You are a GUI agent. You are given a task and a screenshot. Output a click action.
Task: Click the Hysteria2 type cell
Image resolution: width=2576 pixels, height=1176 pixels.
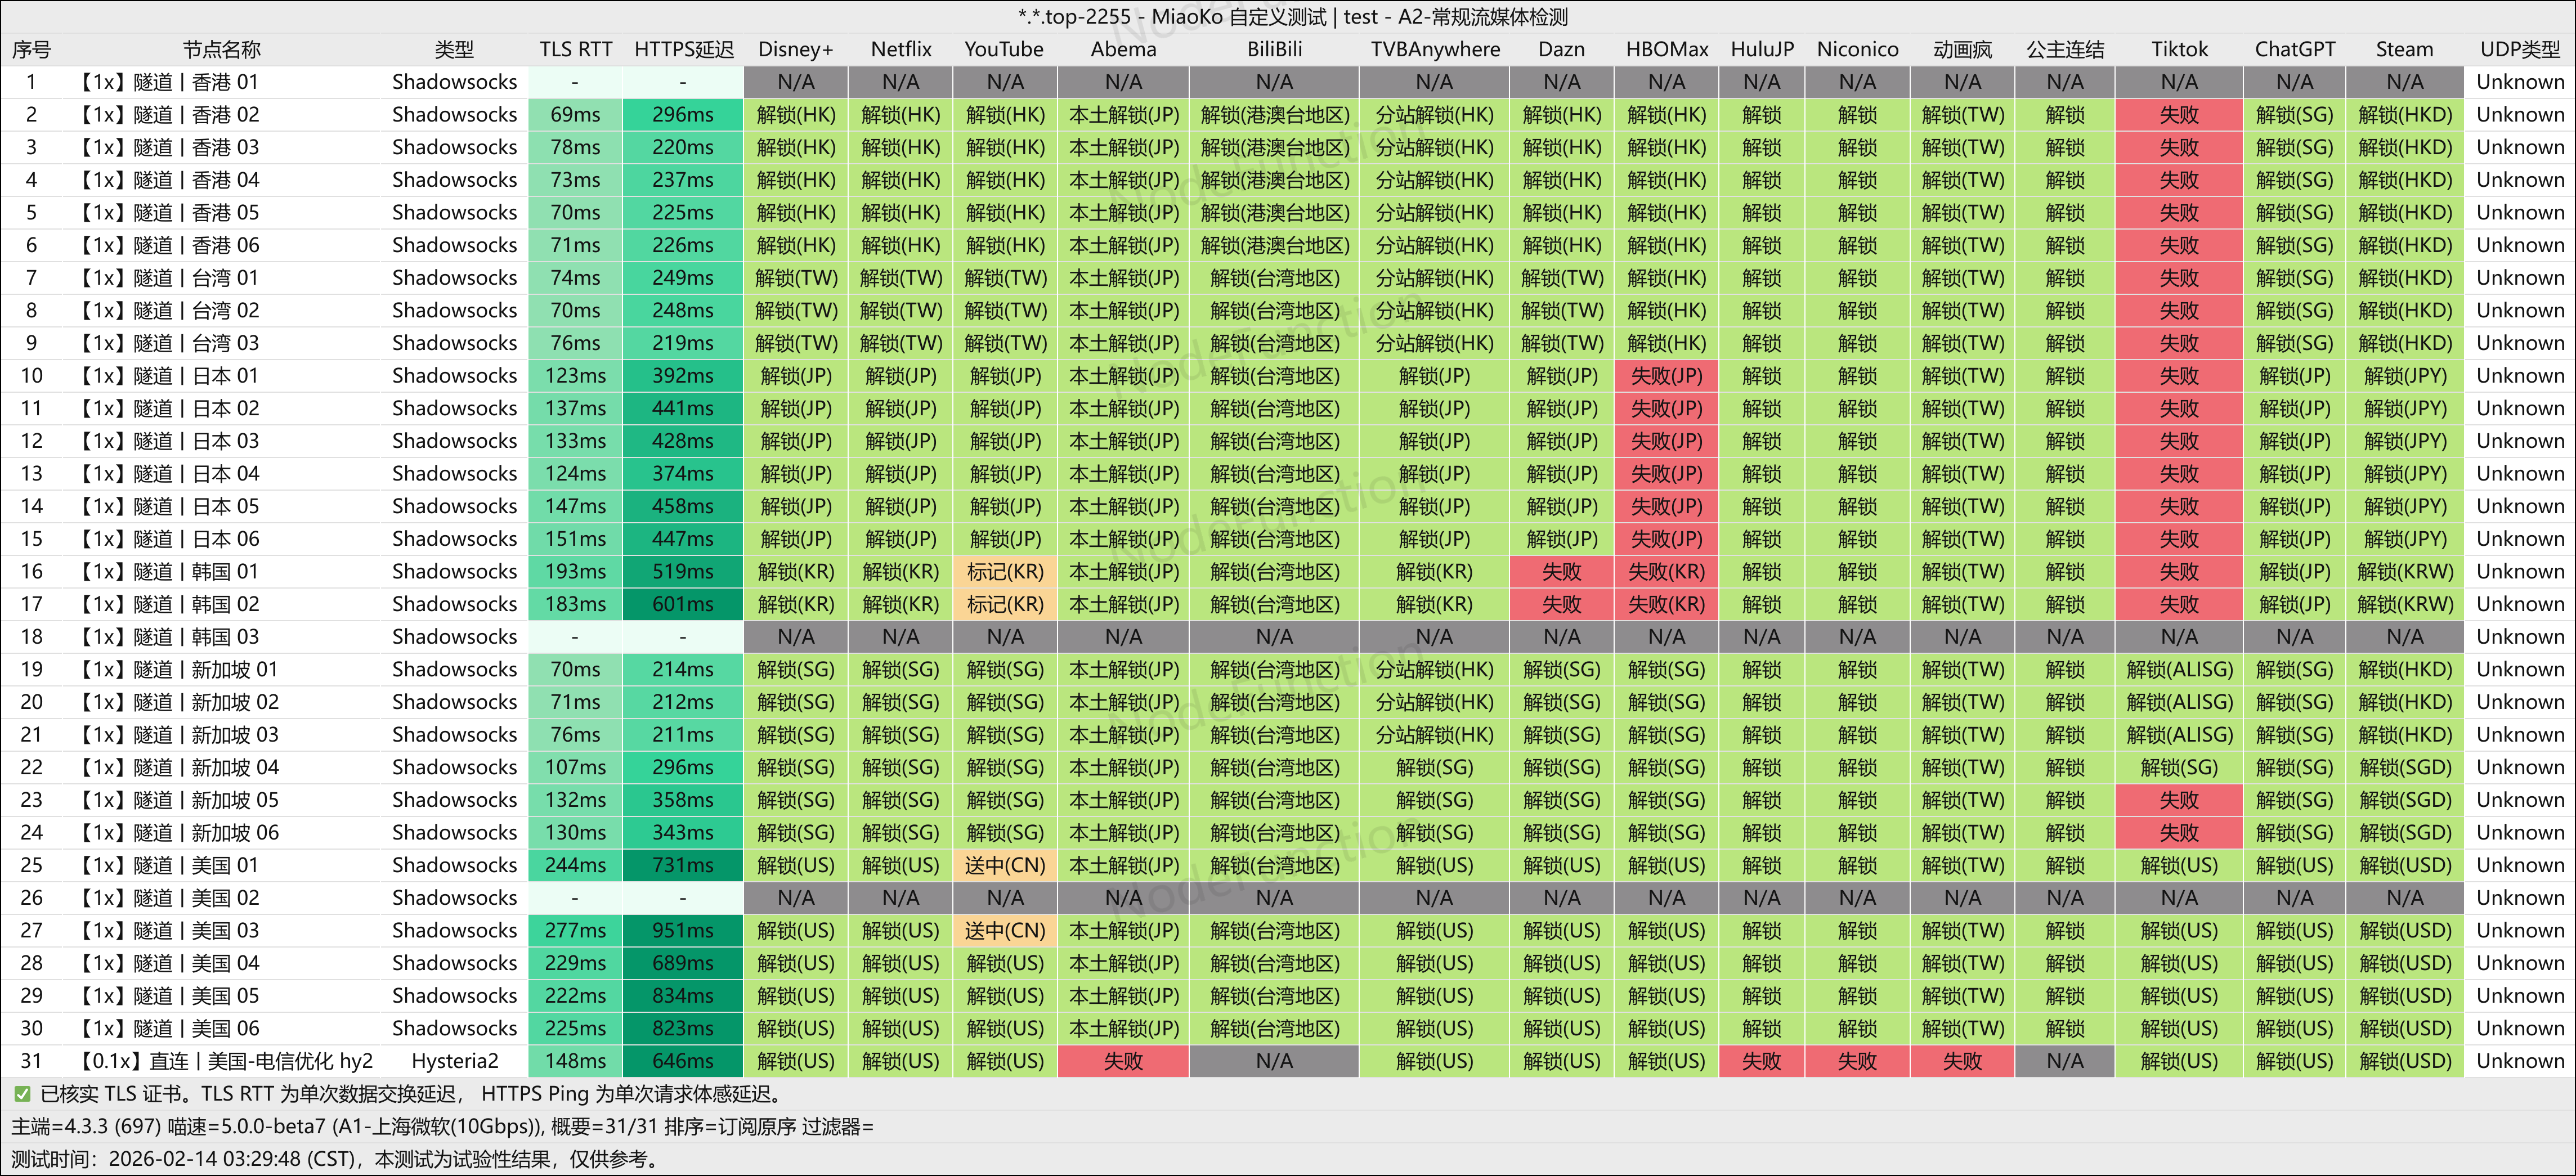(x=454, y=1061)
